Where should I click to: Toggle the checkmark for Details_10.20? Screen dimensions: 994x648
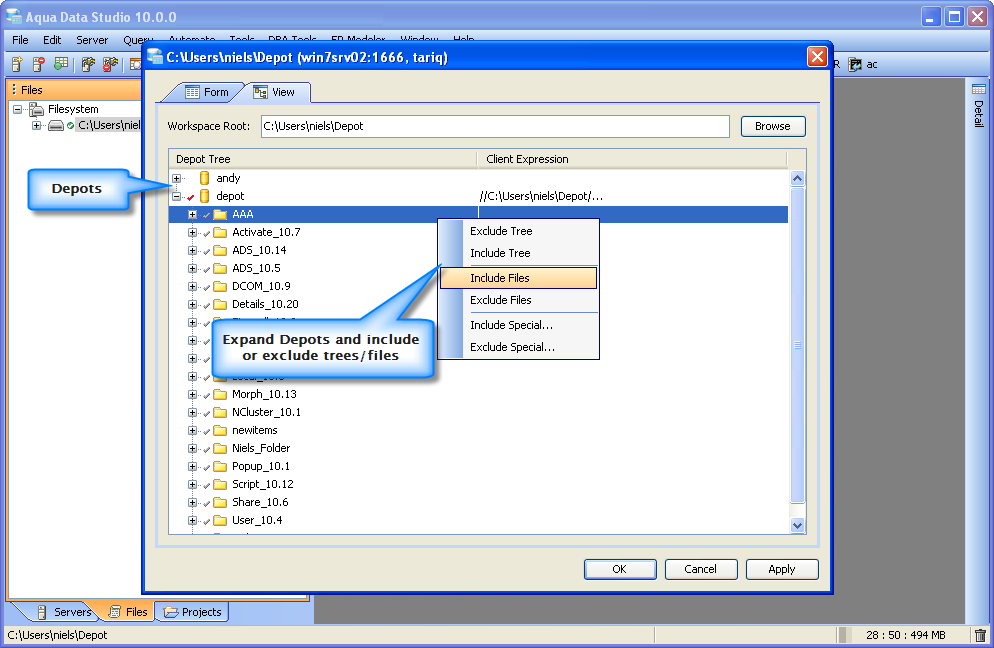[206, 305]
